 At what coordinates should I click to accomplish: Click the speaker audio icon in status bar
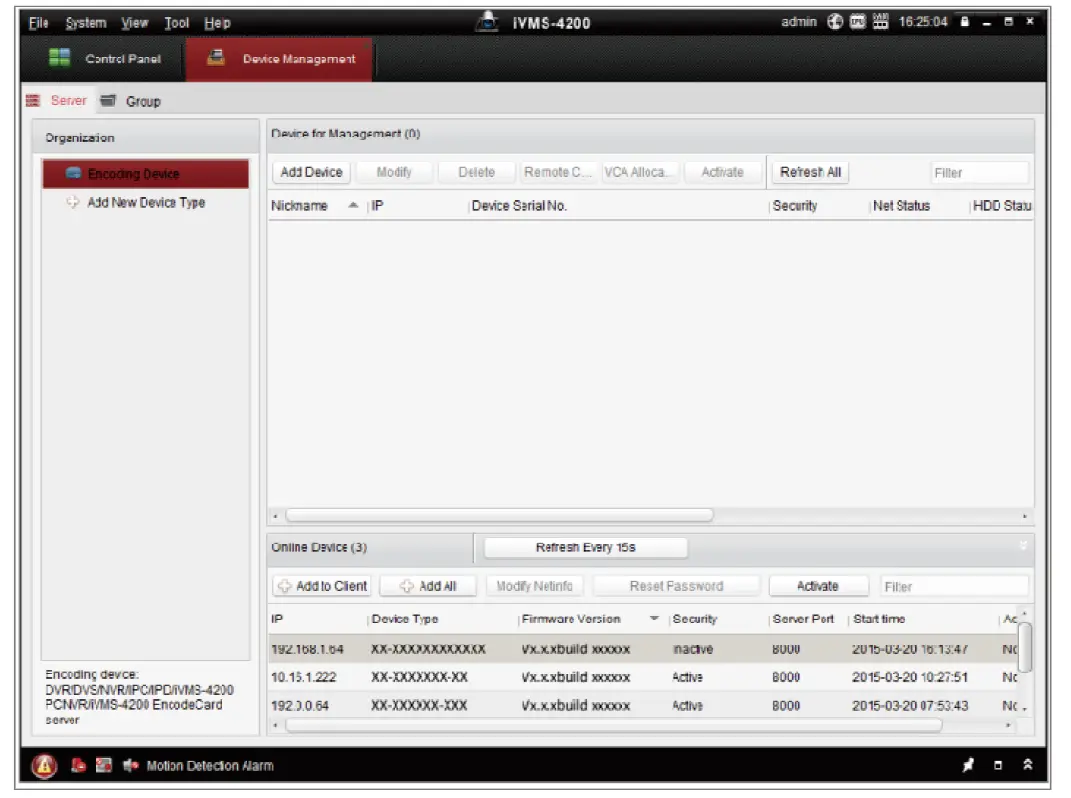(129, 766)
